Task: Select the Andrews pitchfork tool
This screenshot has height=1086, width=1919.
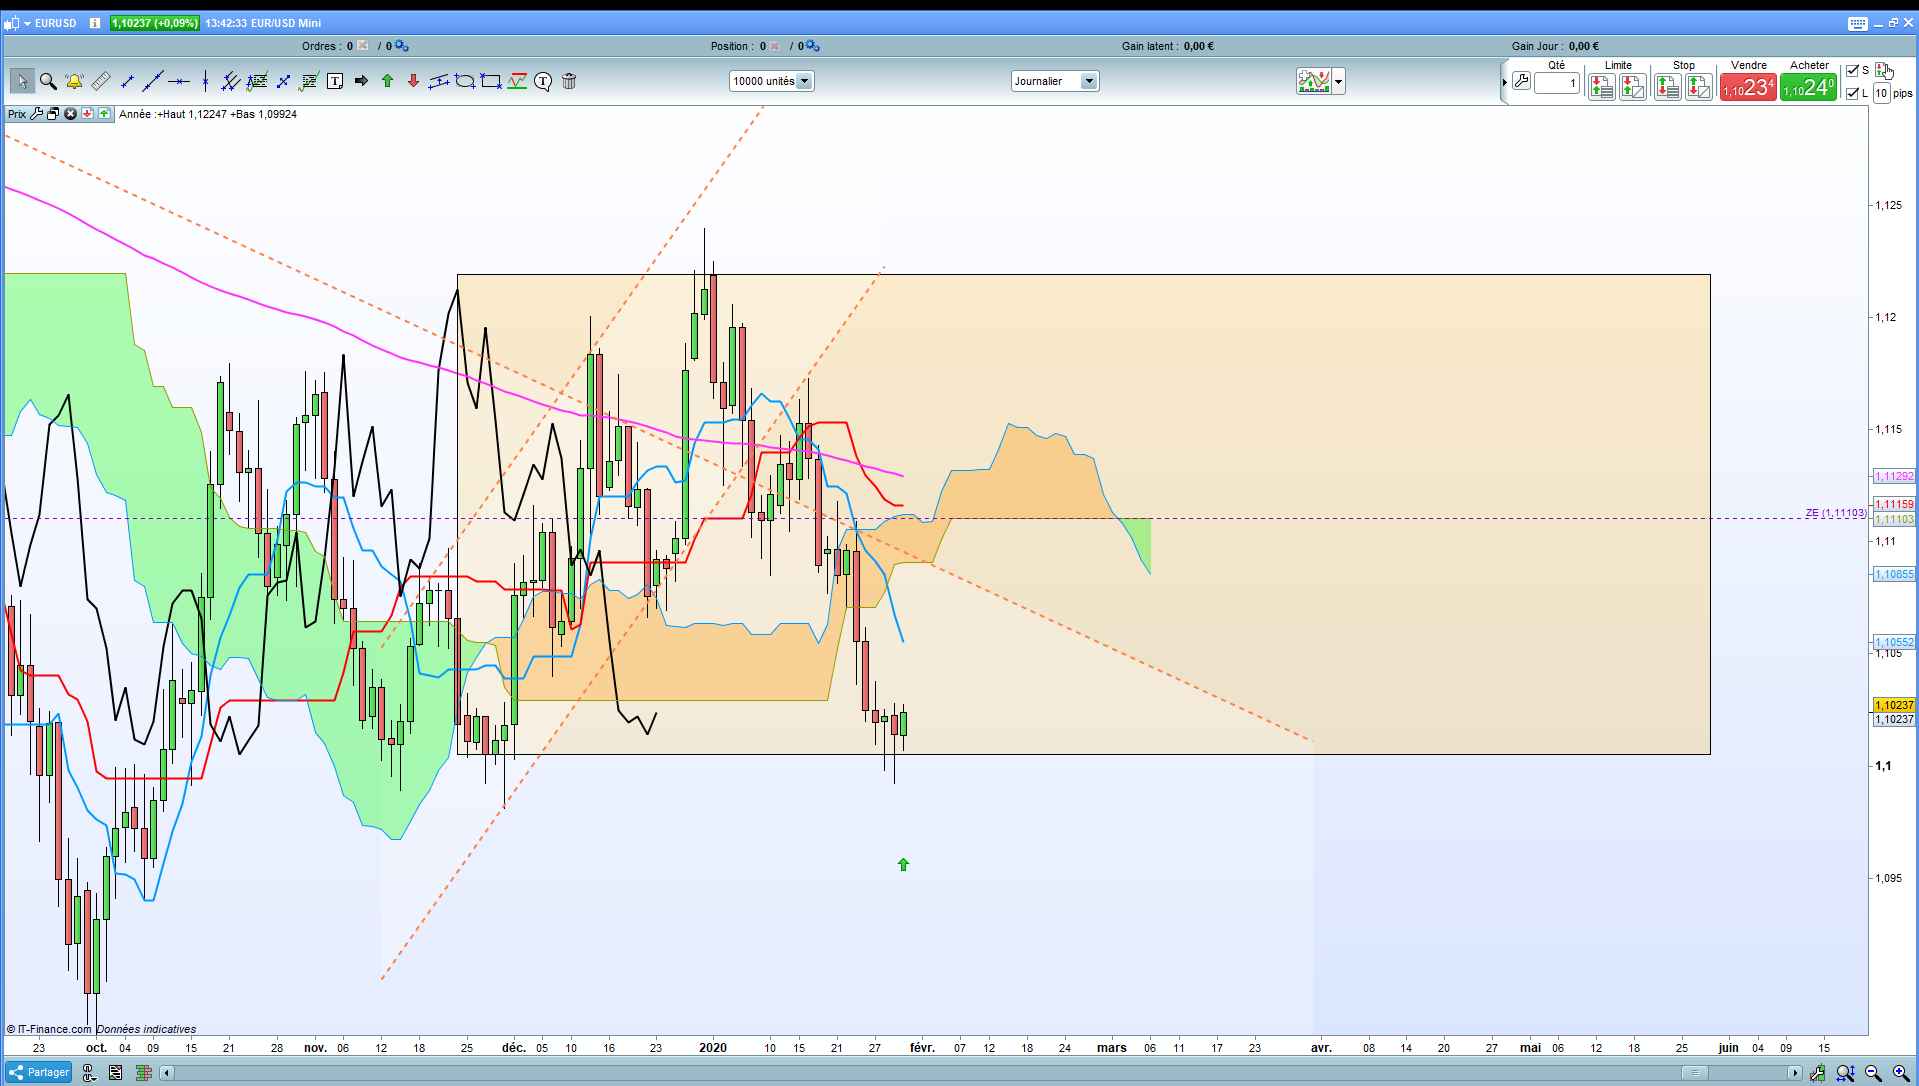Action: pos(231,82)
